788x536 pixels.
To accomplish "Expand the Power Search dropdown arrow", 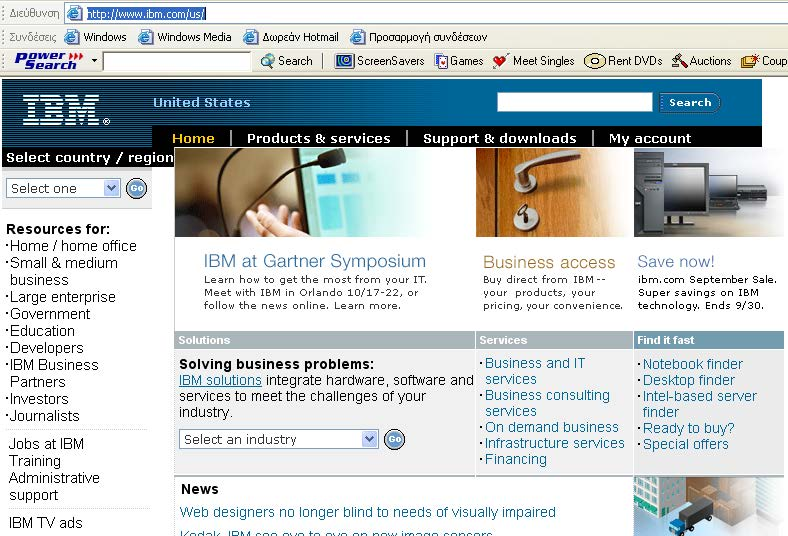I will click(x=94, y=61).
